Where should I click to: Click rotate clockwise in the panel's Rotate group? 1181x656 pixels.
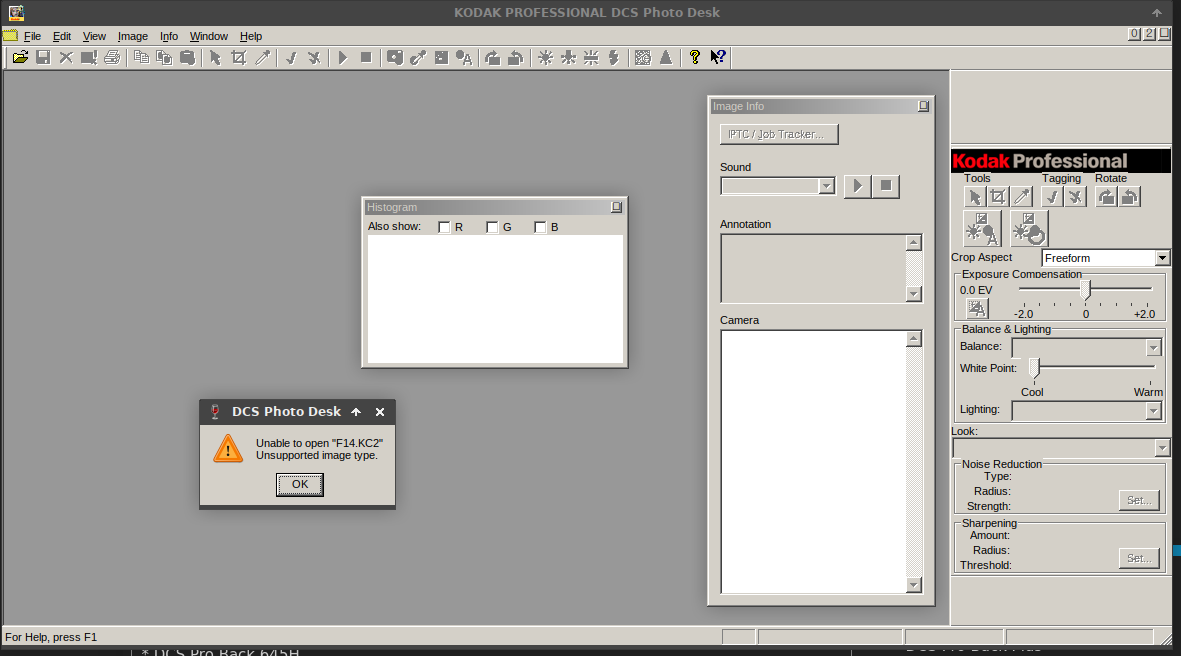click(x=1106, y=197)
